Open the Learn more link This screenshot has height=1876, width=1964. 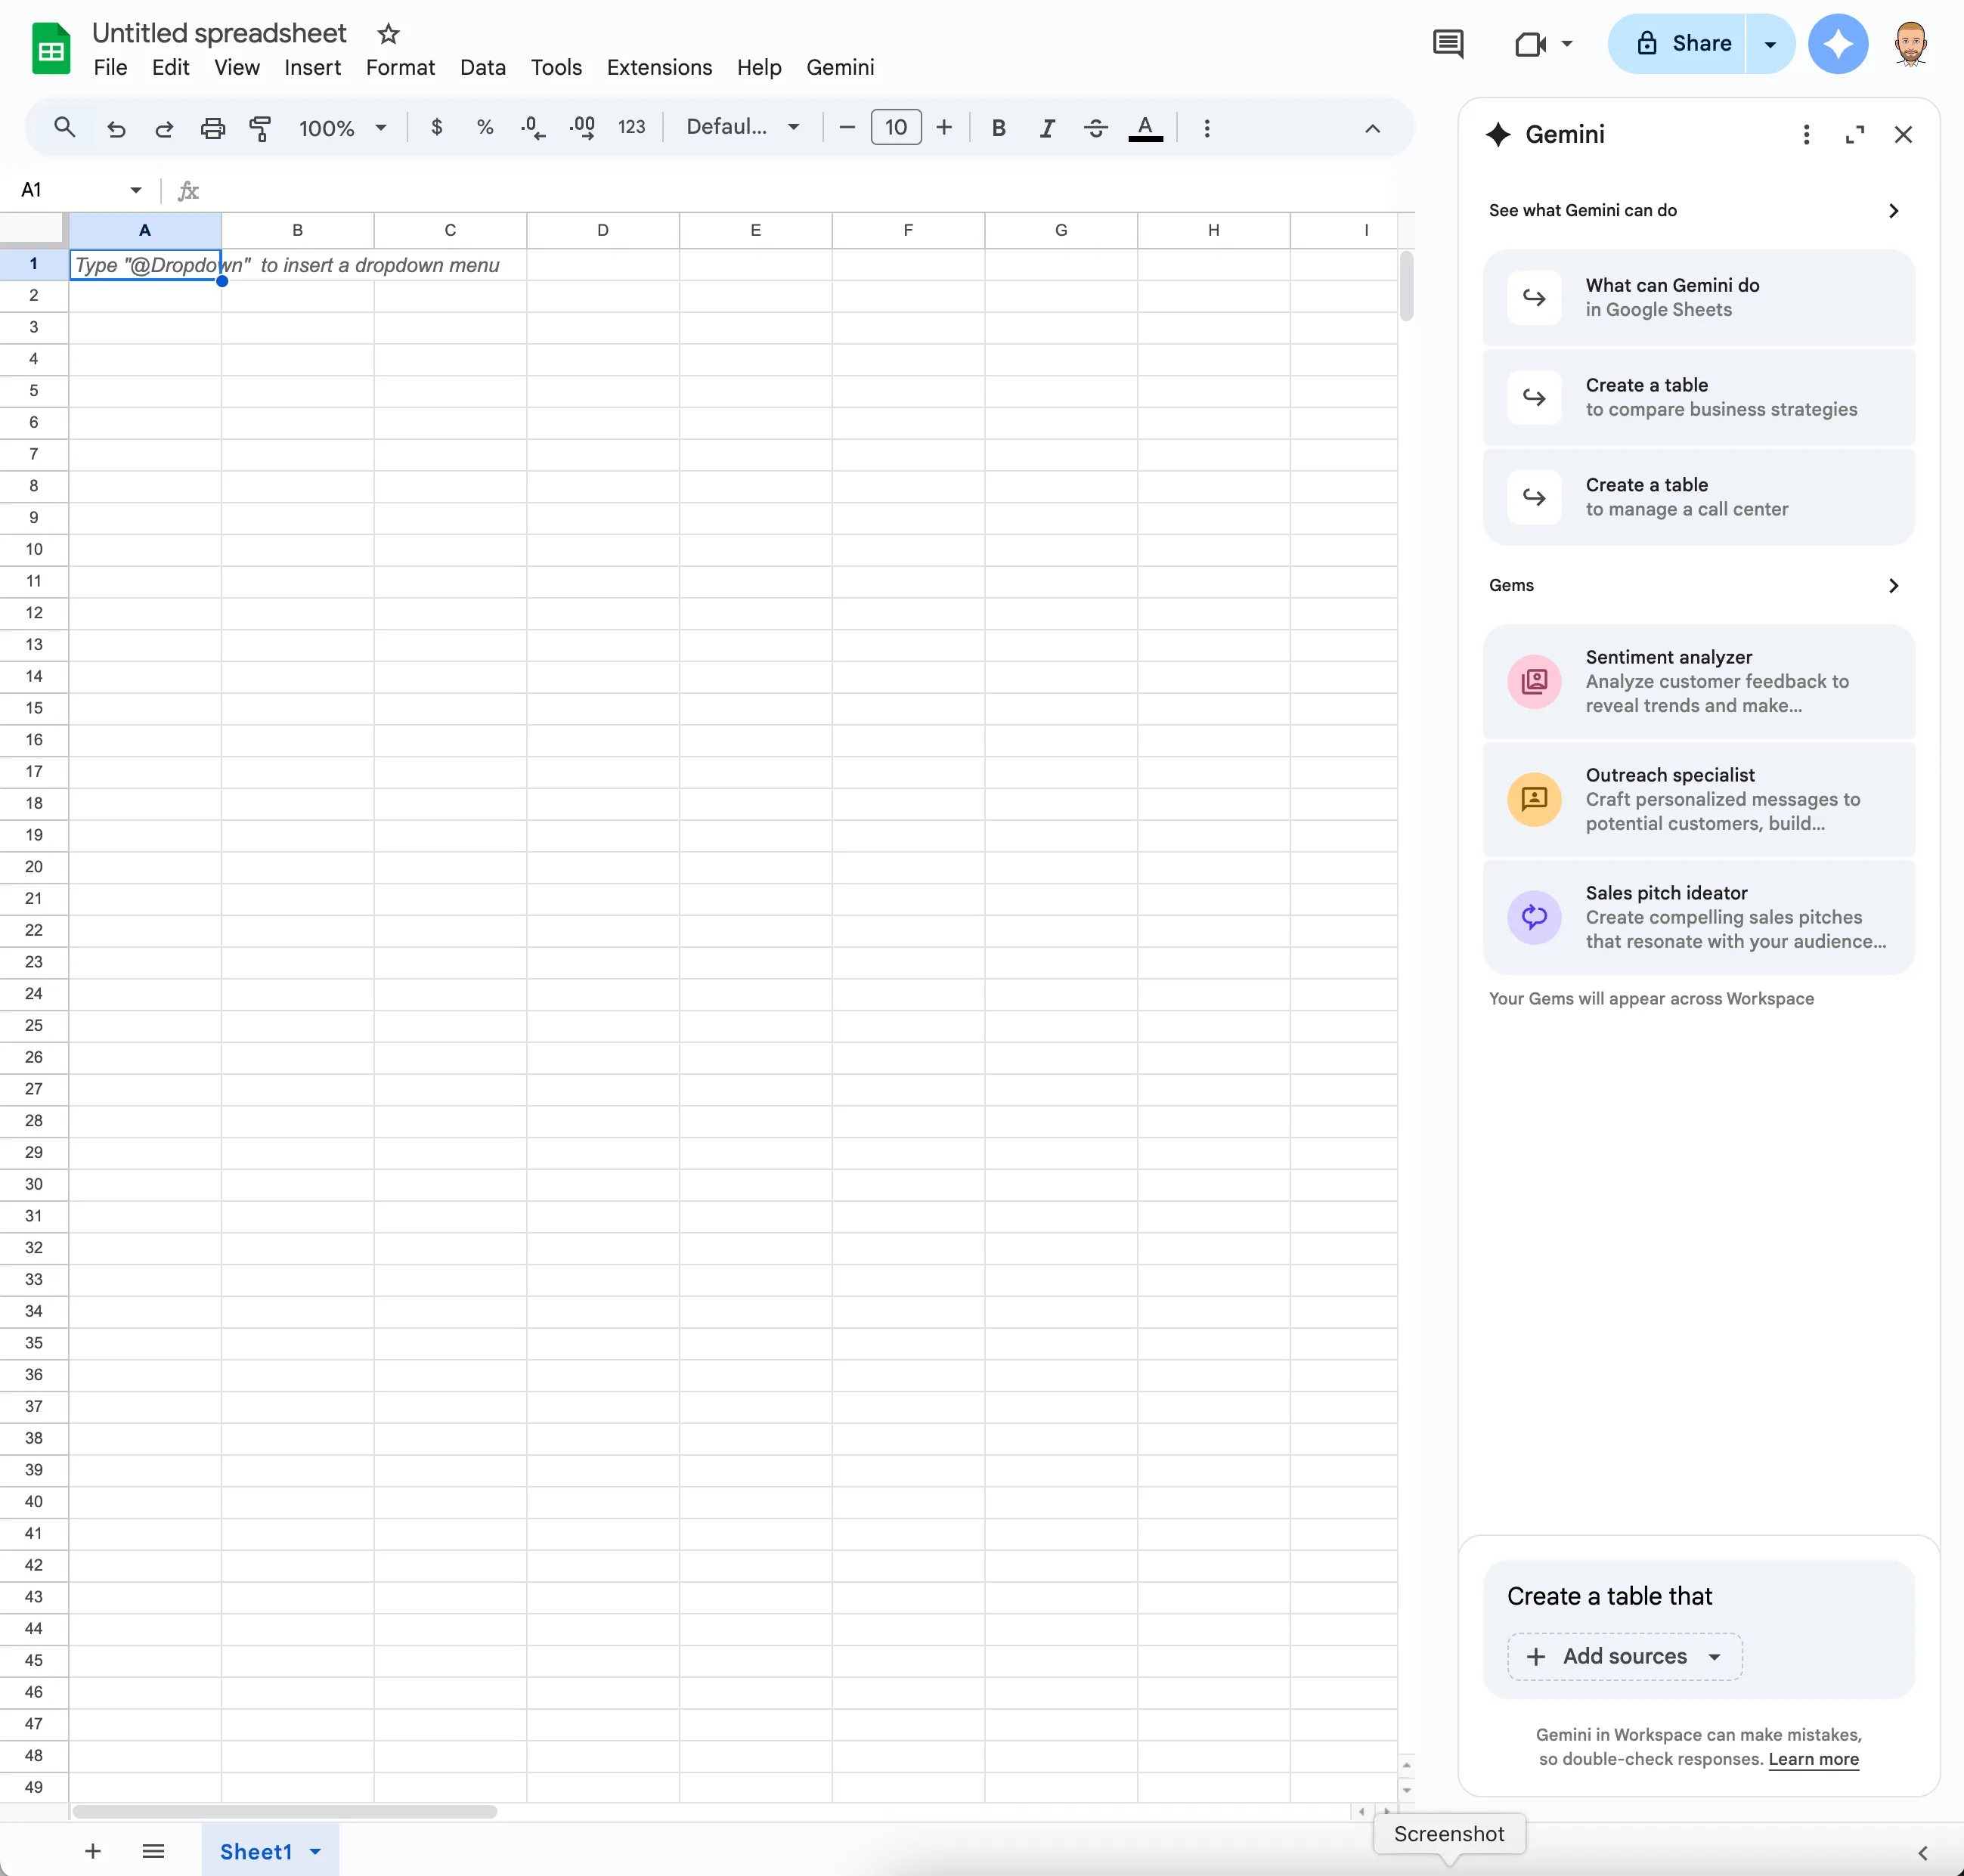(1813, 1759)
